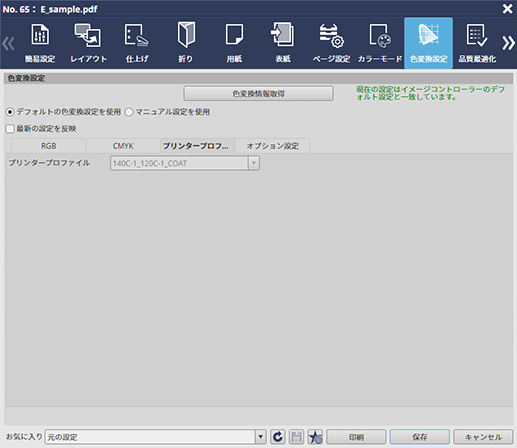Expand the お気に入り favorites dropdown arrow
Viewport: 517px width, 448px height.
pyautogui.click(x=261, y=437)
